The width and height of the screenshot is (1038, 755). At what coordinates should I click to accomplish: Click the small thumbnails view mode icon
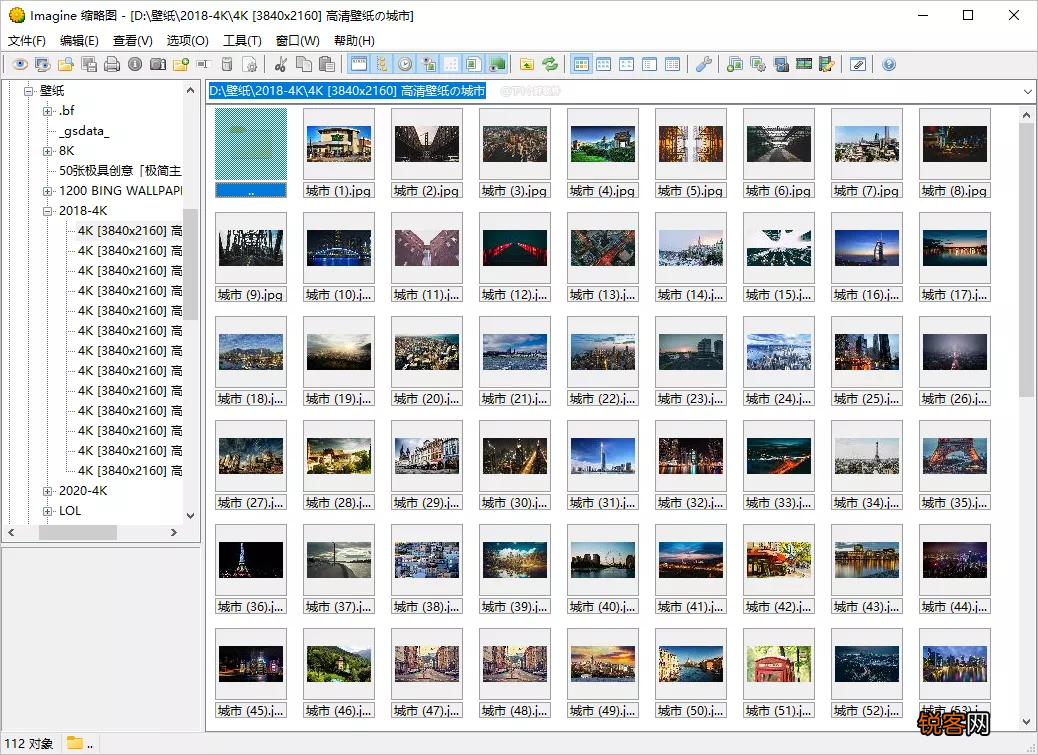[x=603, y=64]
